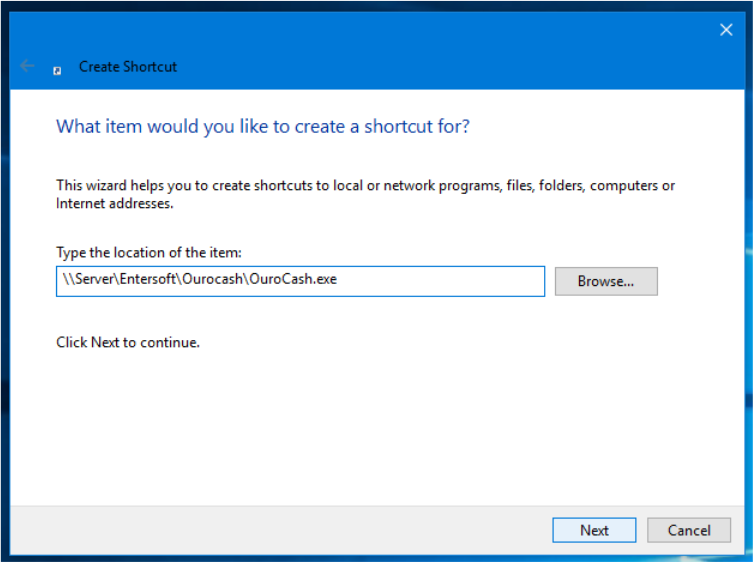Continue the wizard with the Next button
The width and height of the screenshot is (753, 562).
[594, 530]
